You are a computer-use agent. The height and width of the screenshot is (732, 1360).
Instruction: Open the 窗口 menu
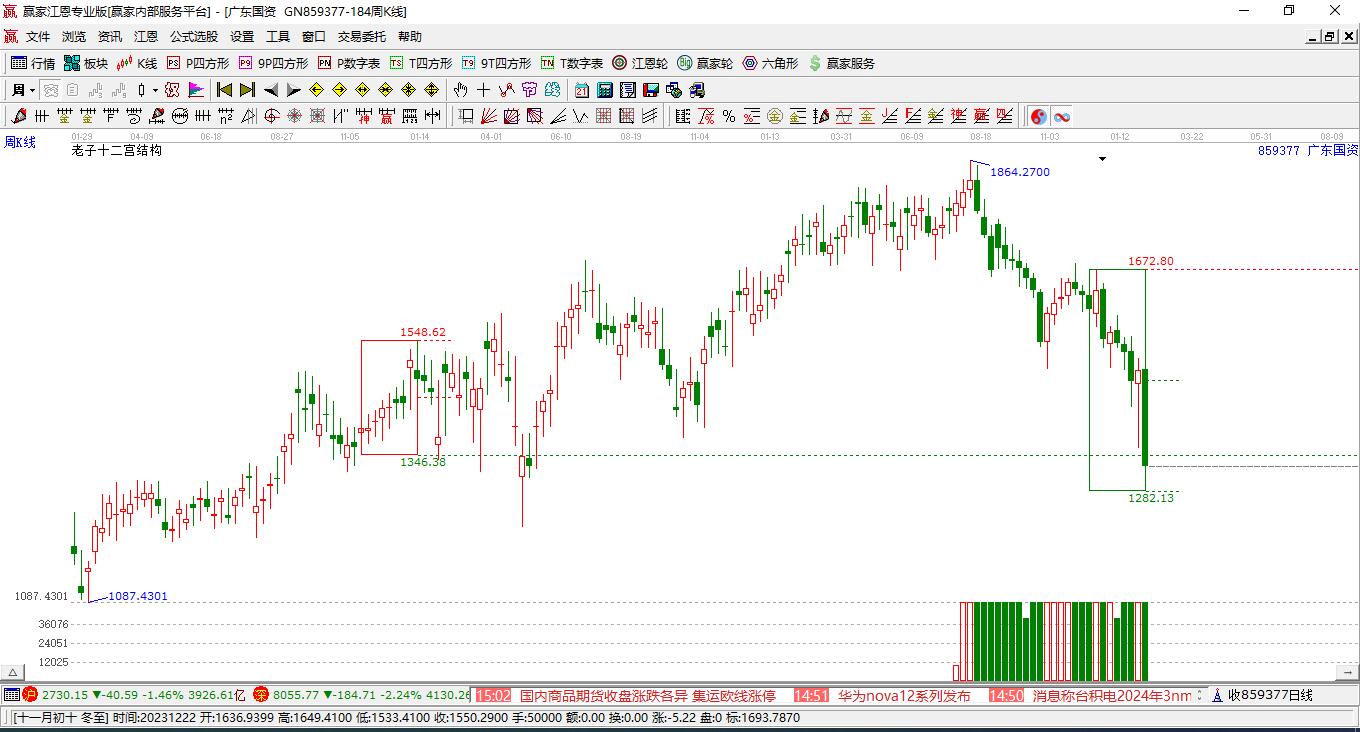[314, 37]
